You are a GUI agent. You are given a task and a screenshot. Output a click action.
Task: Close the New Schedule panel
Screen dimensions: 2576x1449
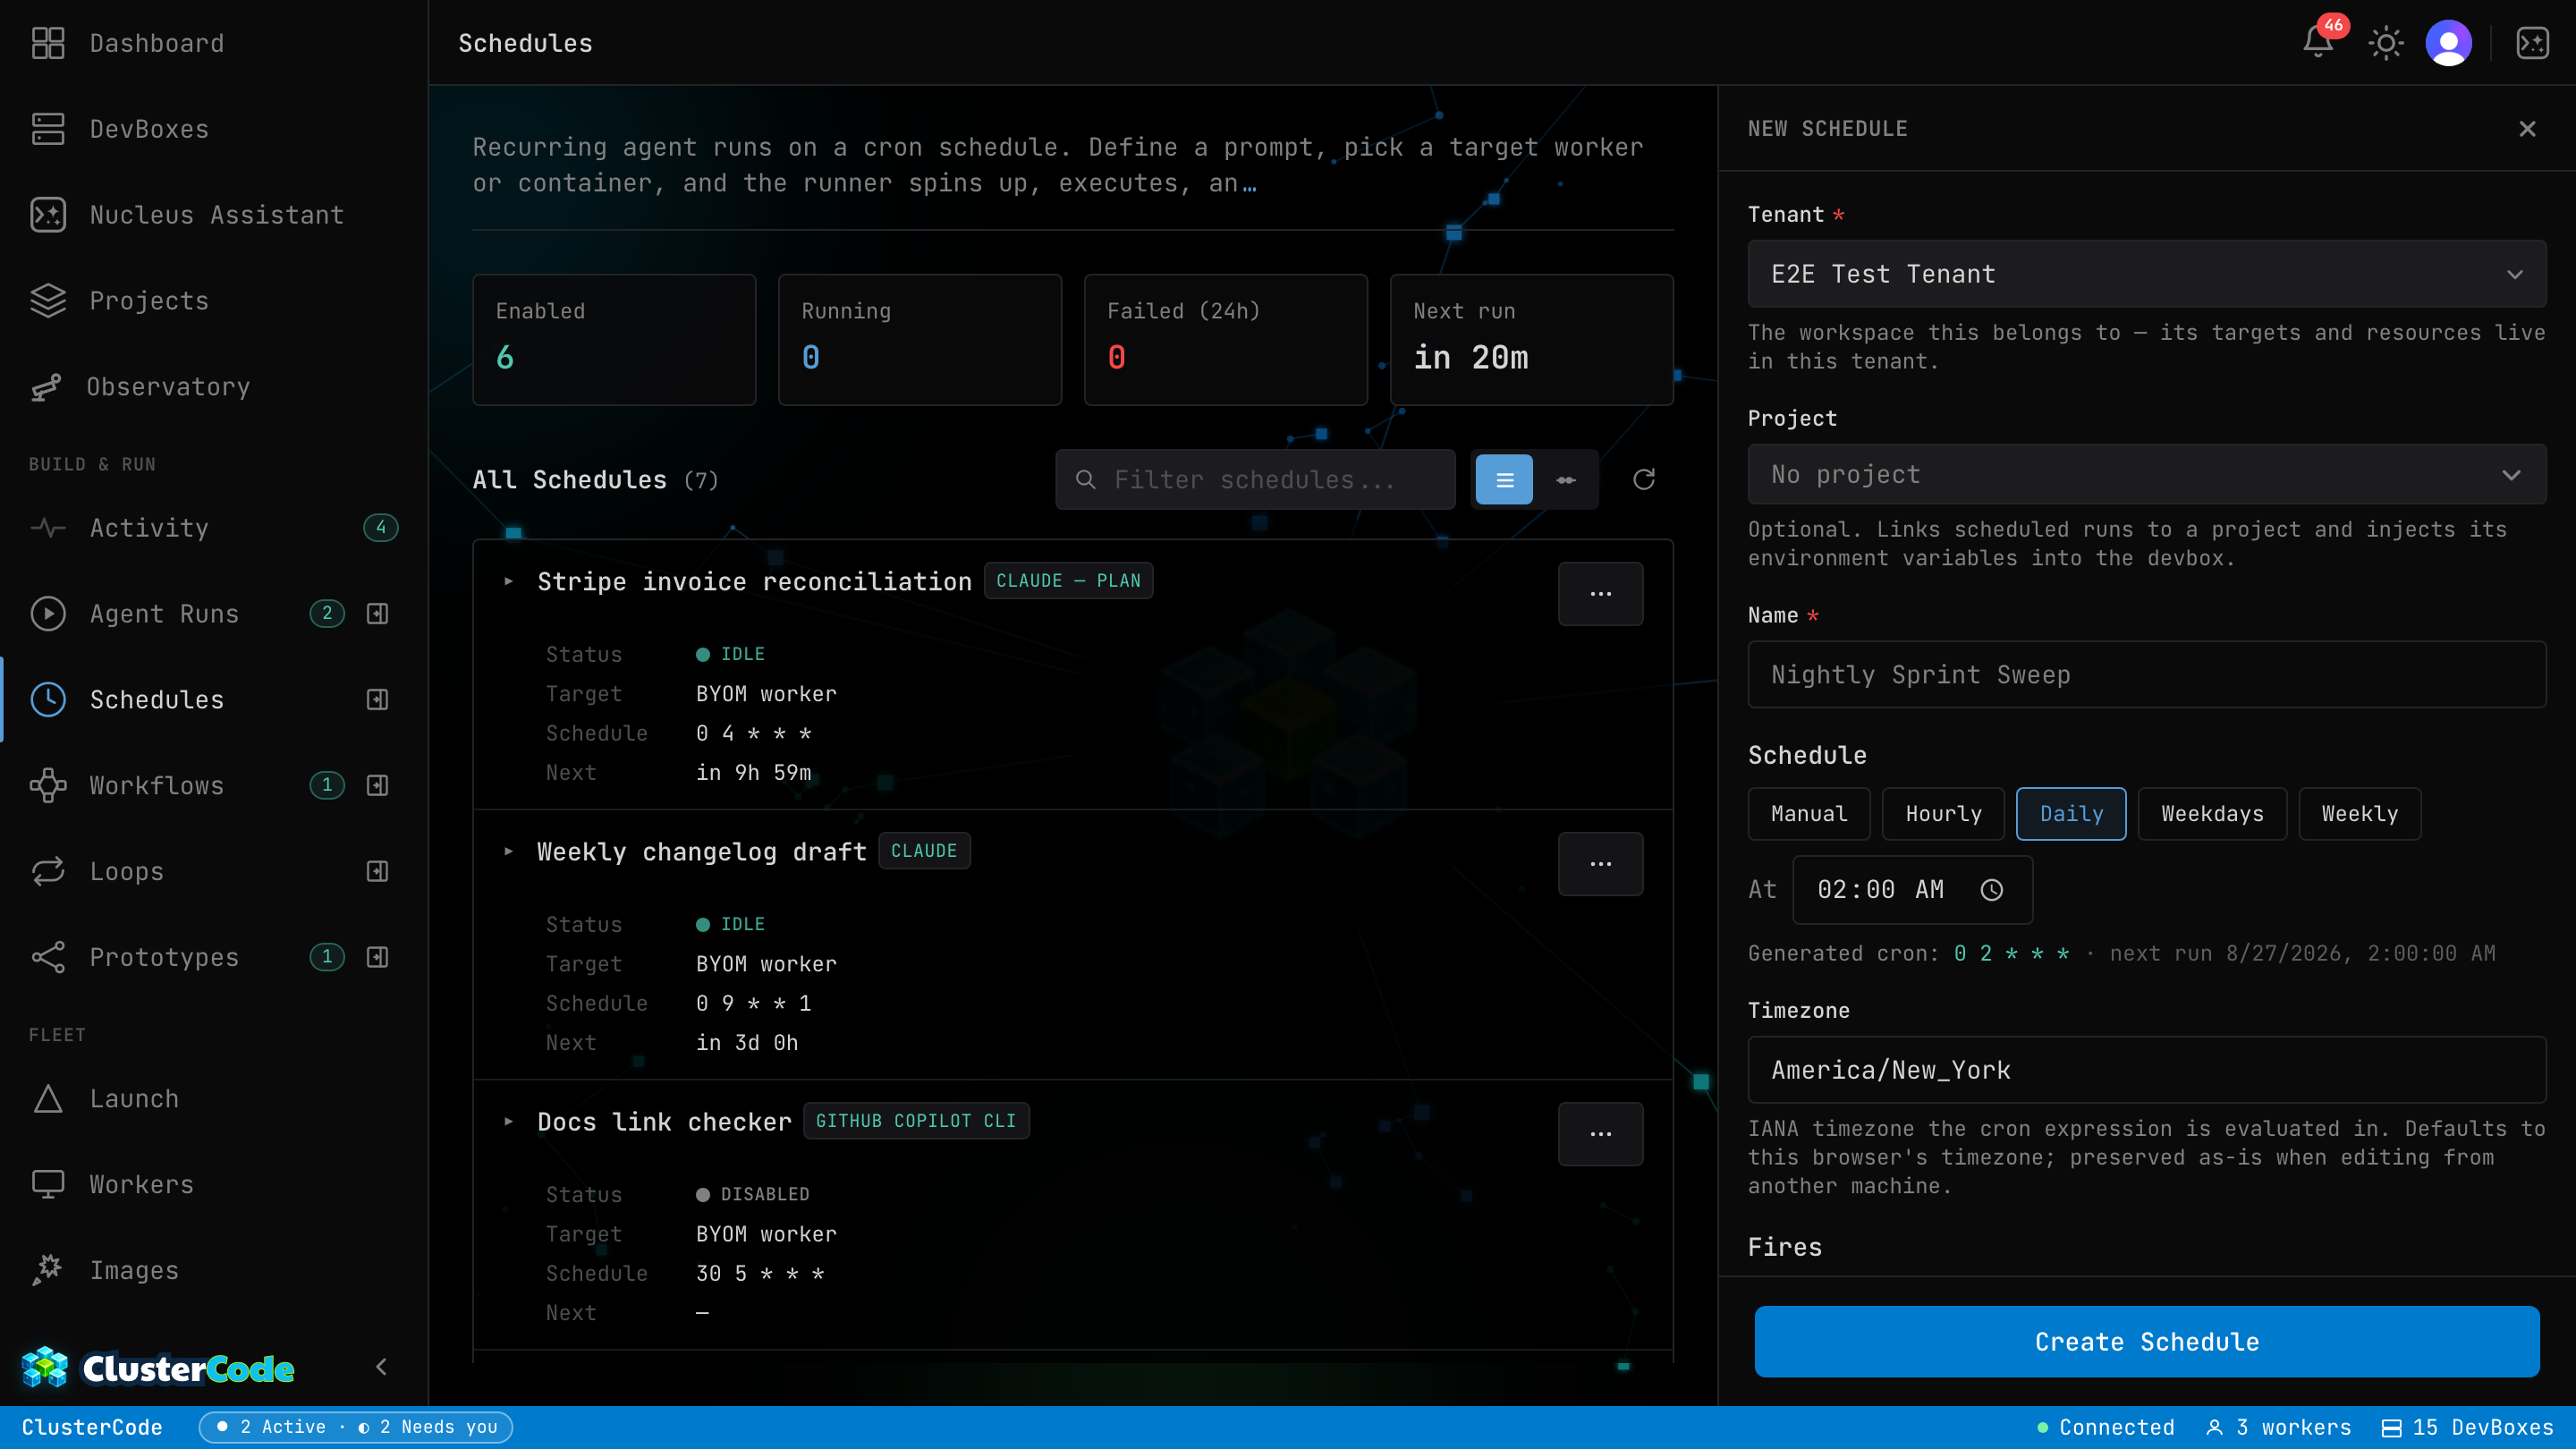tap(2527, 128)
